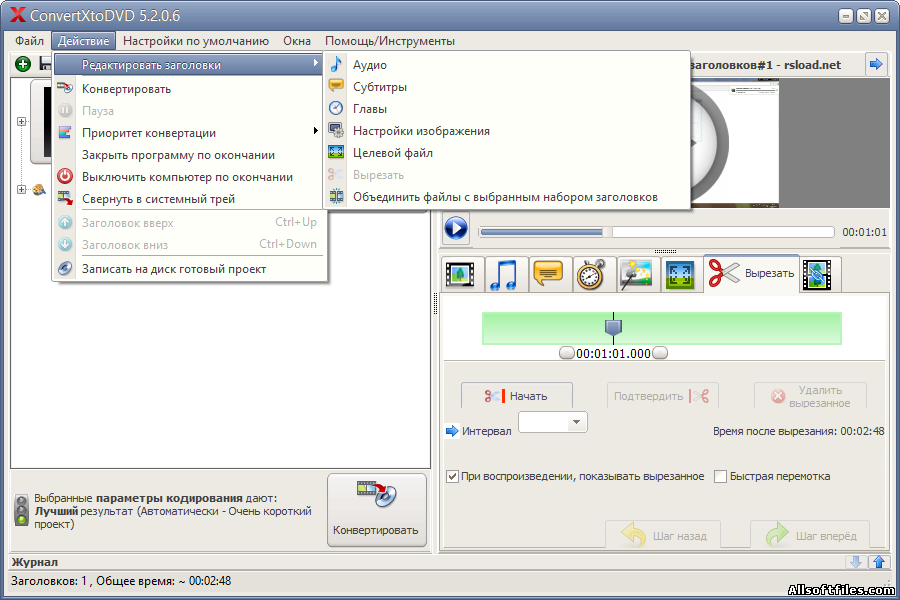Open the video filmstrip tab icon
The width and height of the screenshot is (900, 600).
click(460, 274)
